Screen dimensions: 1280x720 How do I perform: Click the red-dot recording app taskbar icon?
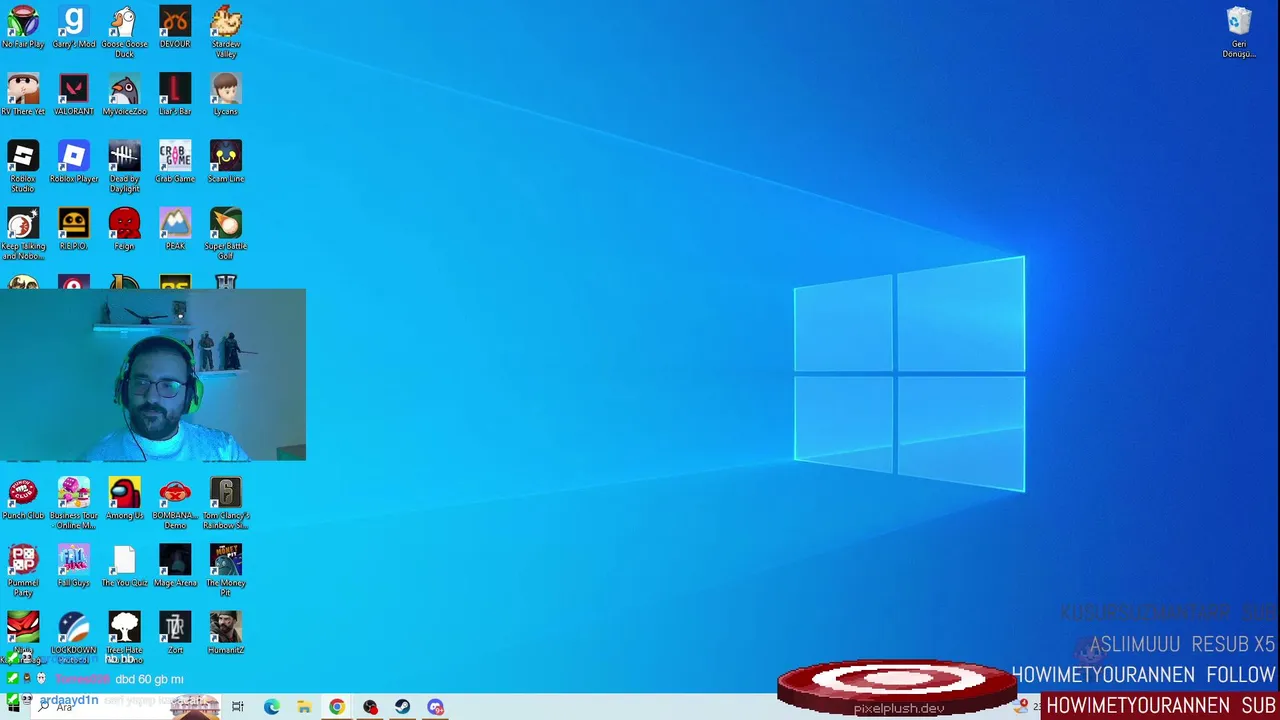click(x=370, y=707)
